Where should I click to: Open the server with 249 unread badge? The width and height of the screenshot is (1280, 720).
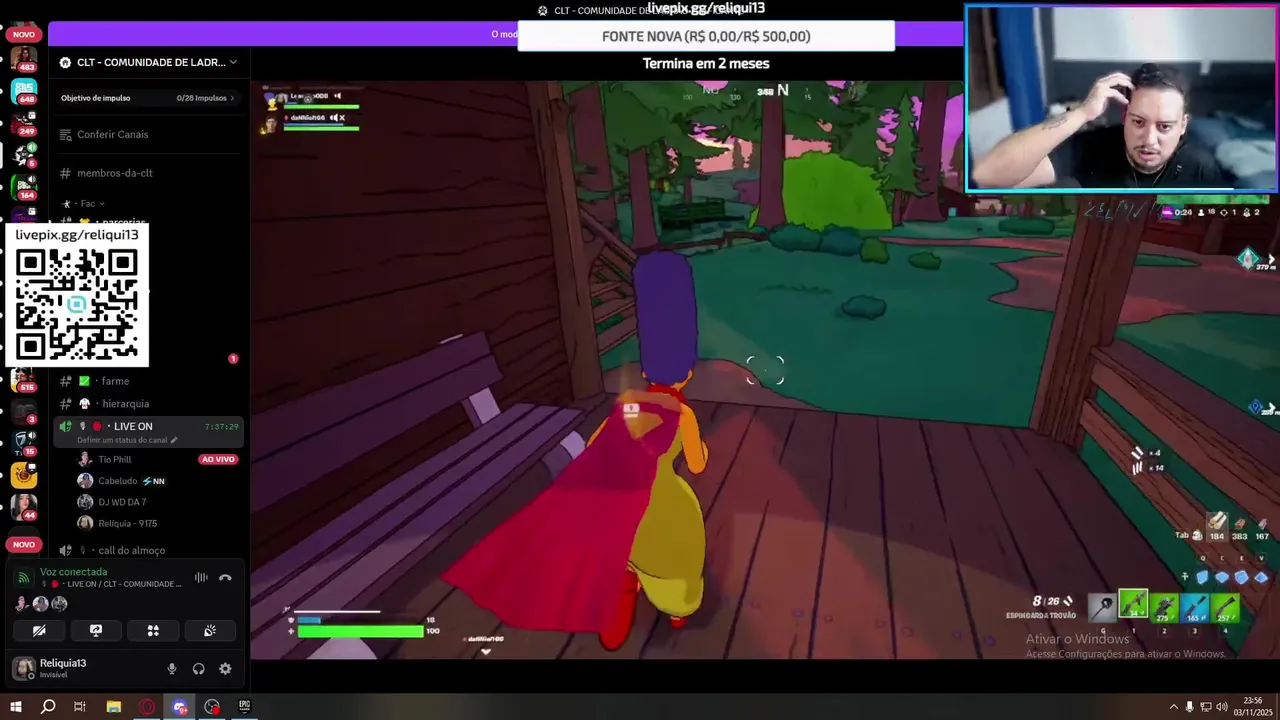[x=24, y=122]
